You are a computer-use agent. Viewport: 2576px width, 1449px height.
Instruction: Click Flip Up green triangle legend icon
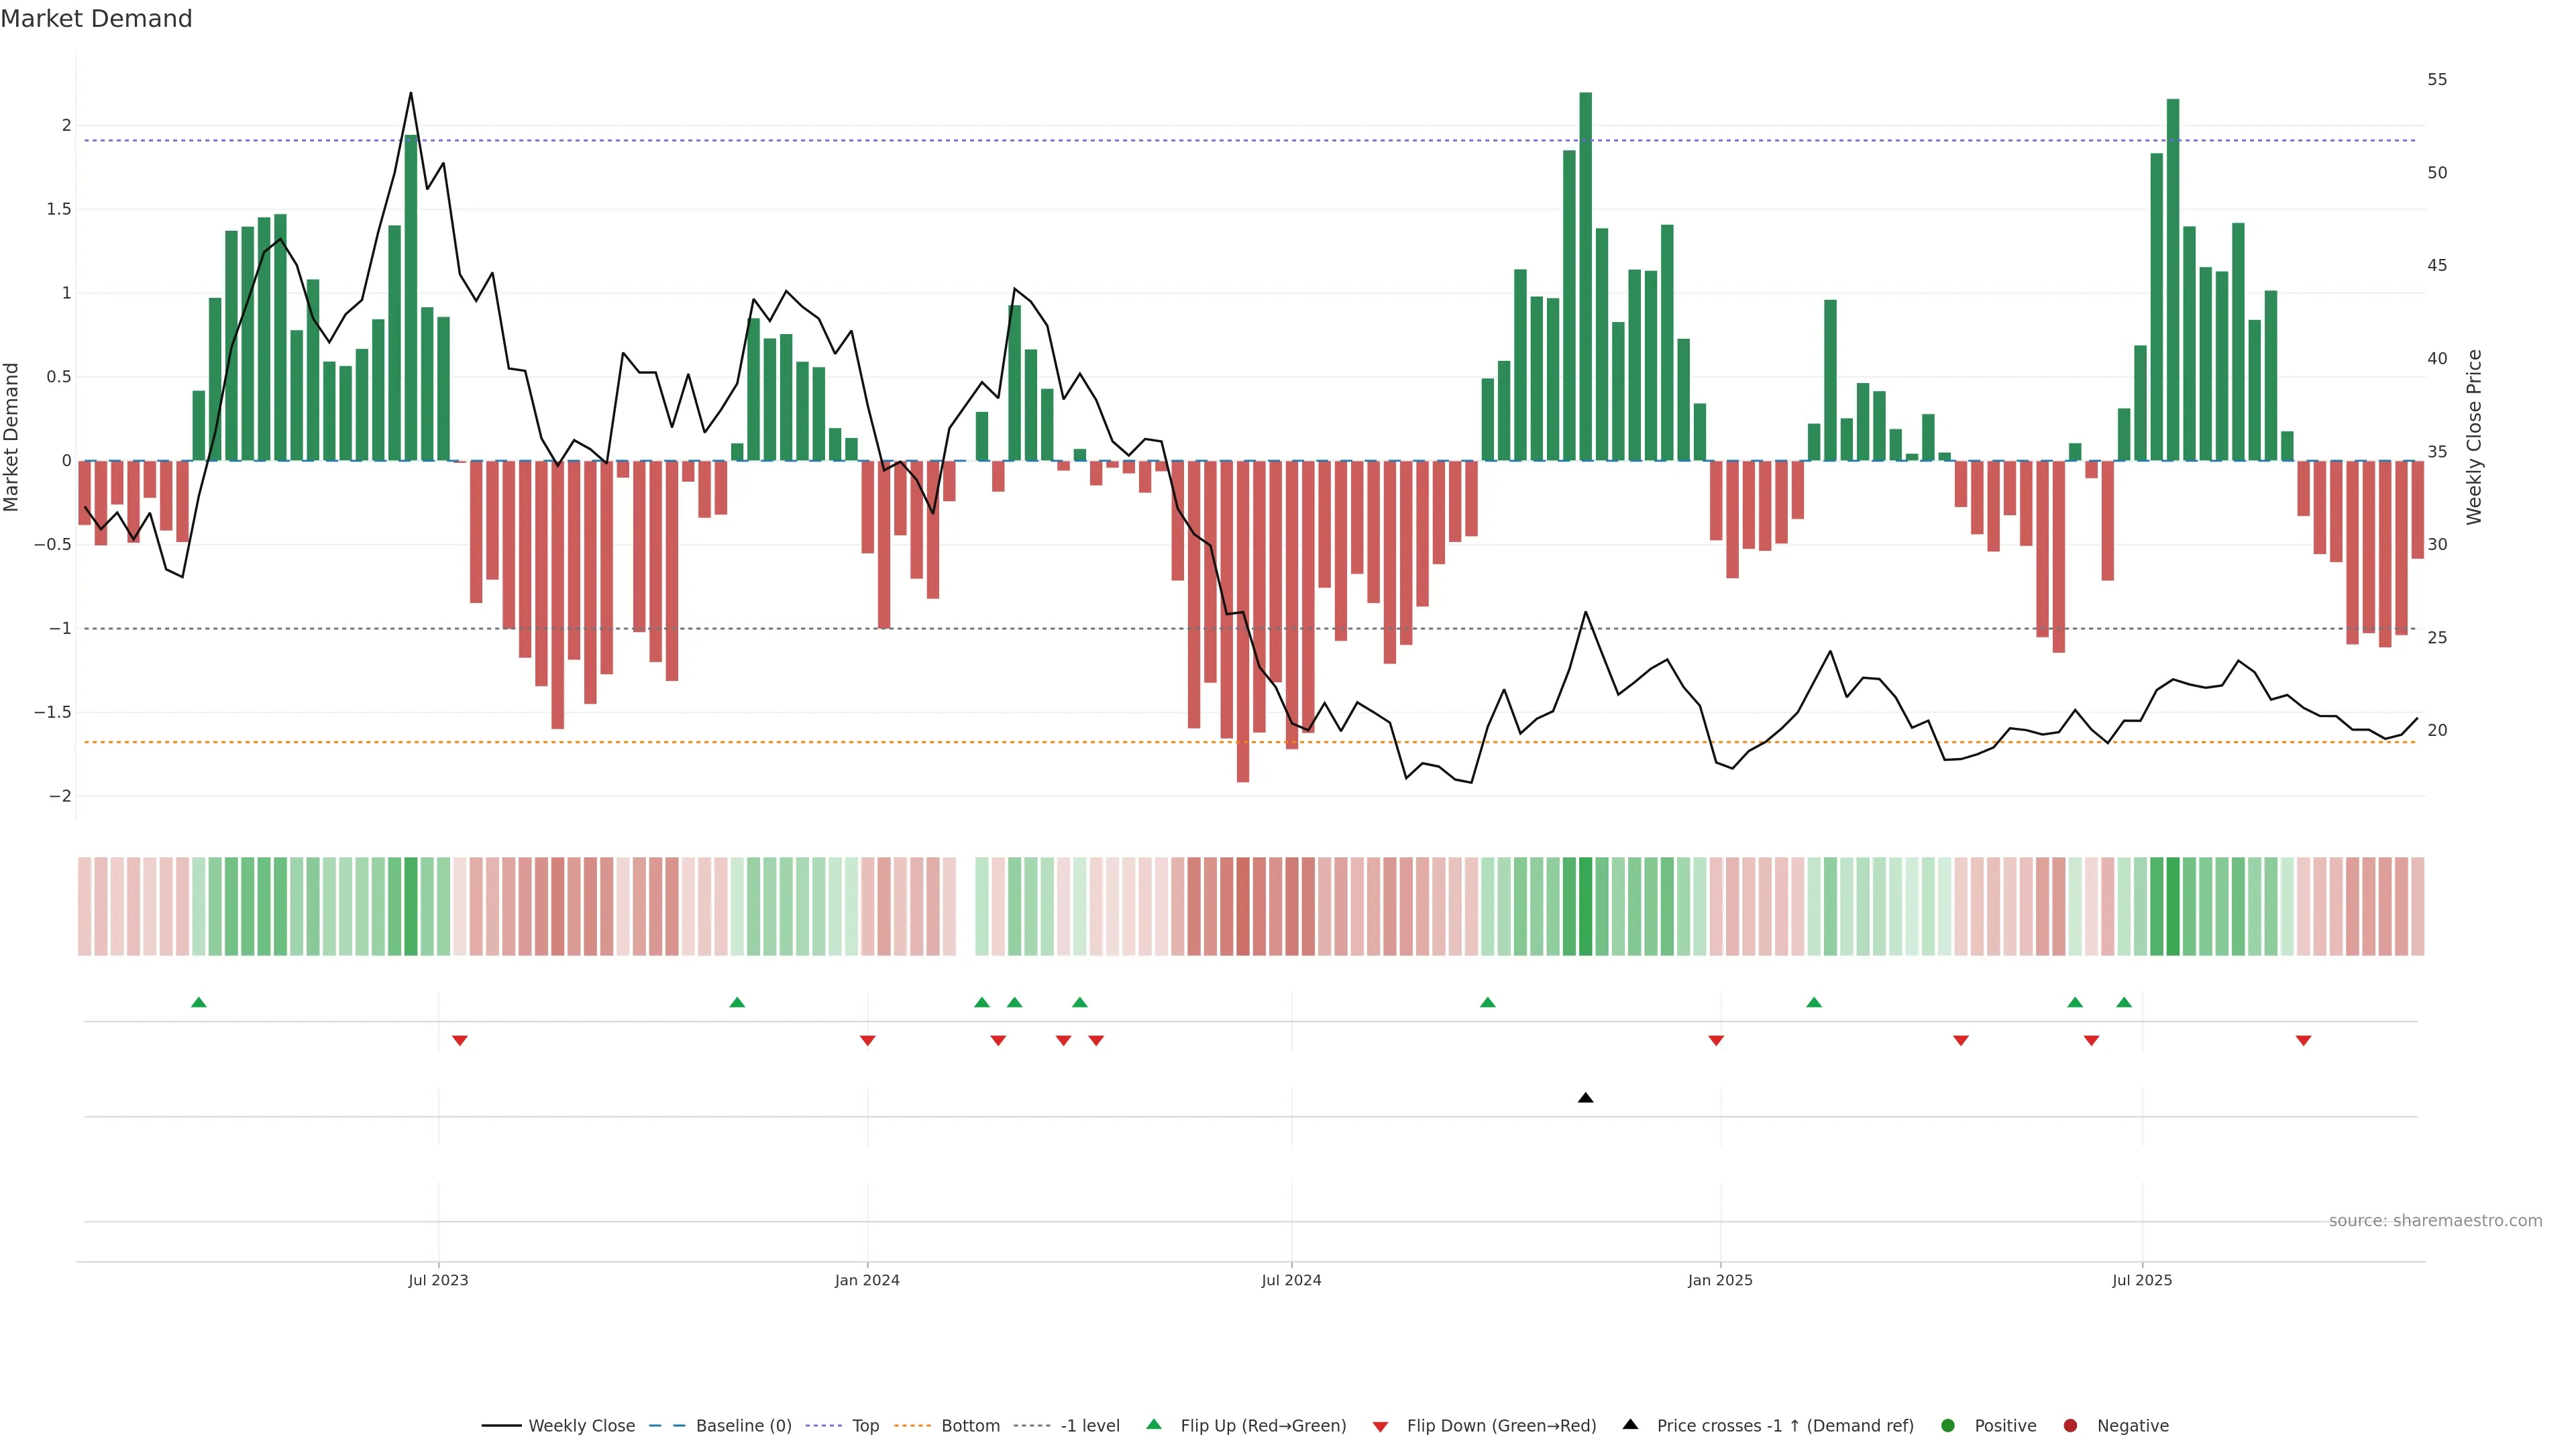[1154, 1425]
